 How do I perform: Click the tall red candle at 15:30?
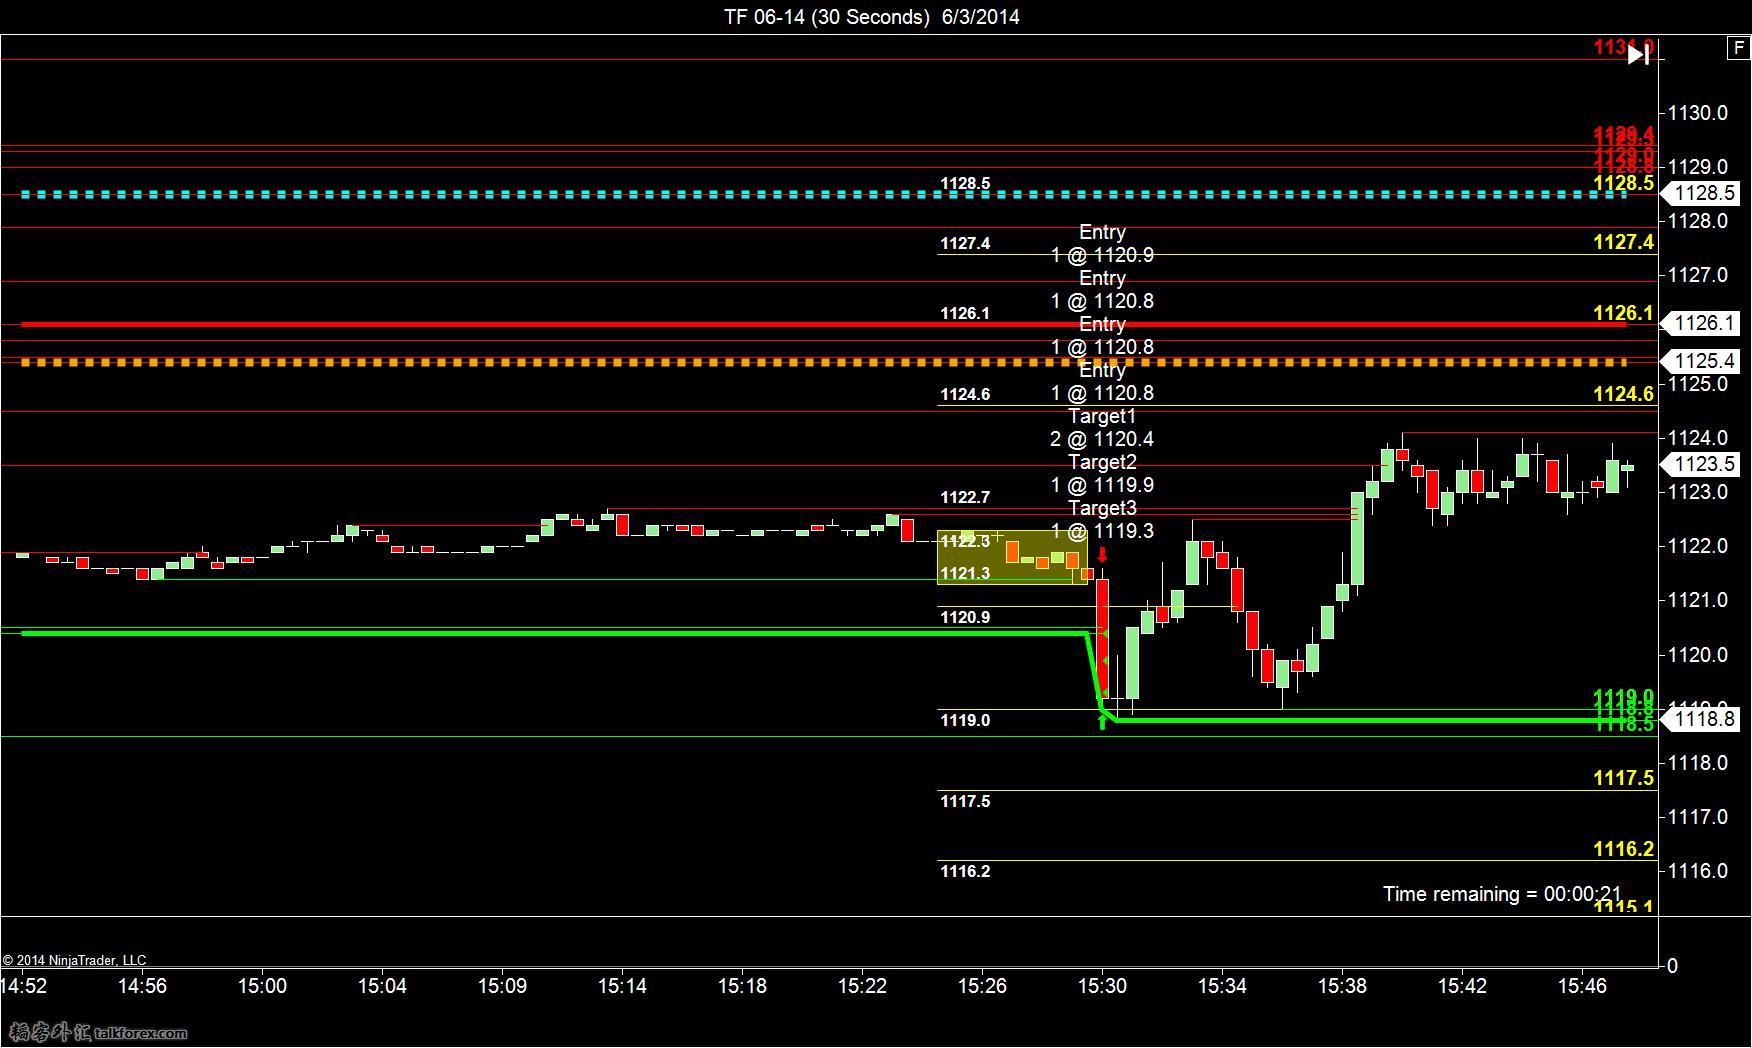point(1103,639)
